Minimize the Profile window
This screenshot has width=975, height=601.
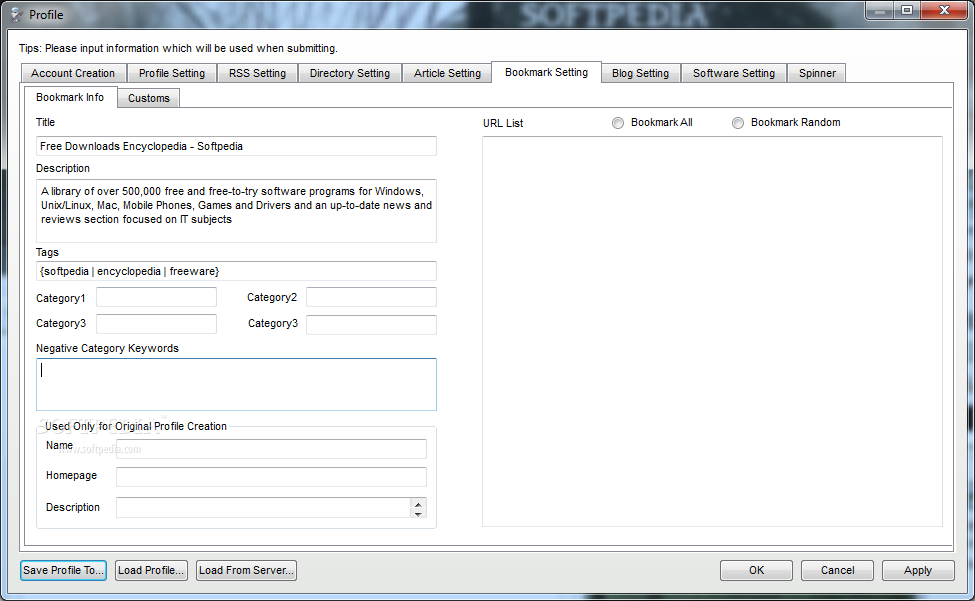click(880, 11)
